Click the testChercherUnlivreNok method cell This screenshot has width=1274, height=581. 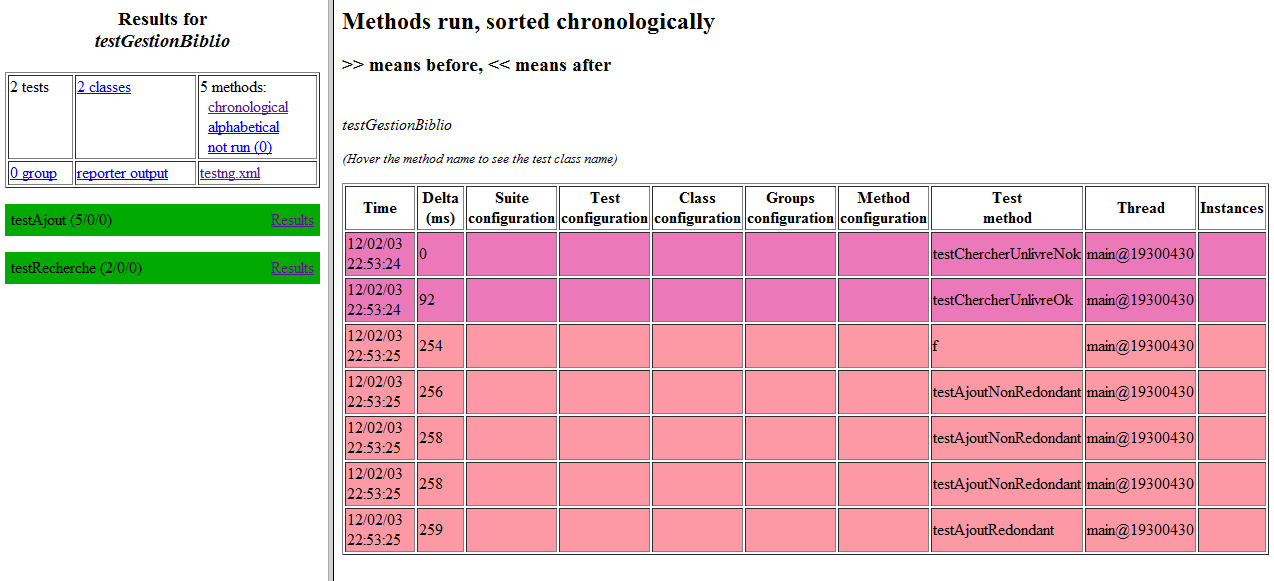1006,254
